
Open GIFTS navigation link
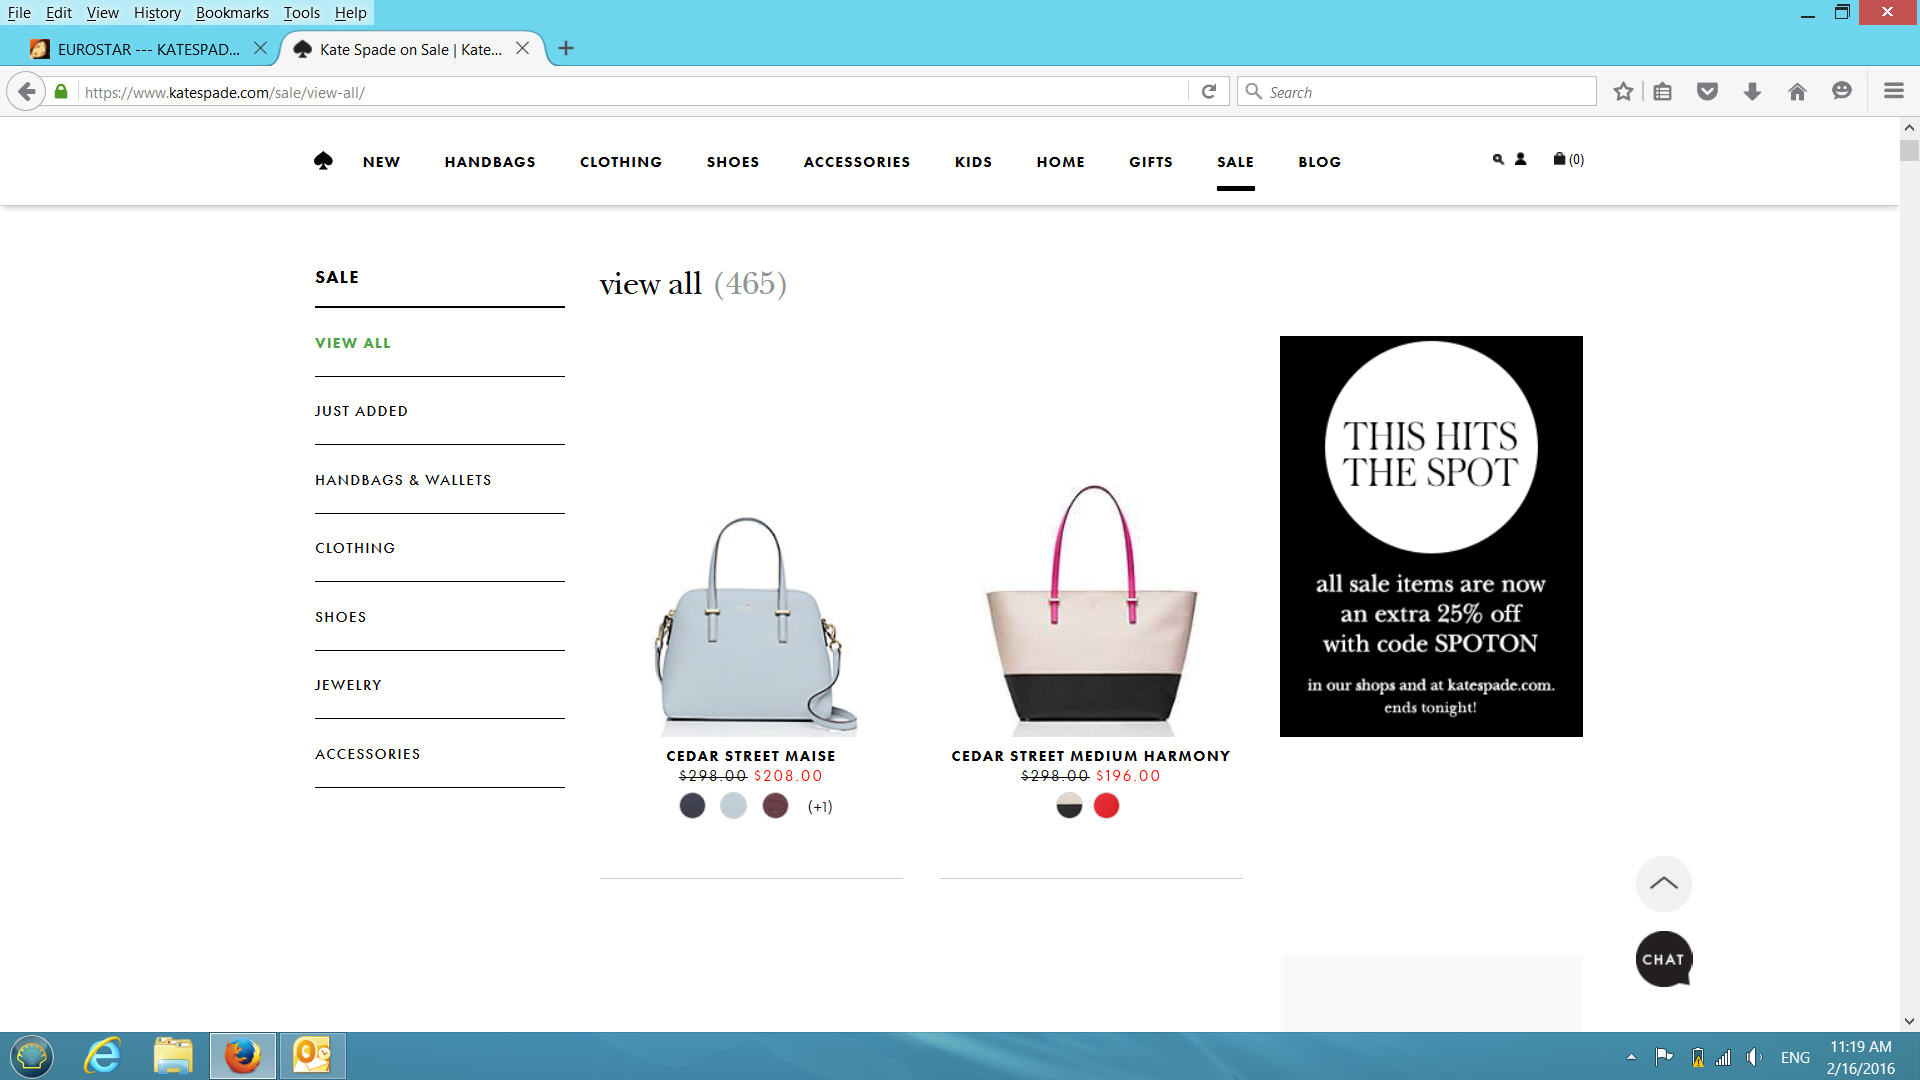point(1151,162)
